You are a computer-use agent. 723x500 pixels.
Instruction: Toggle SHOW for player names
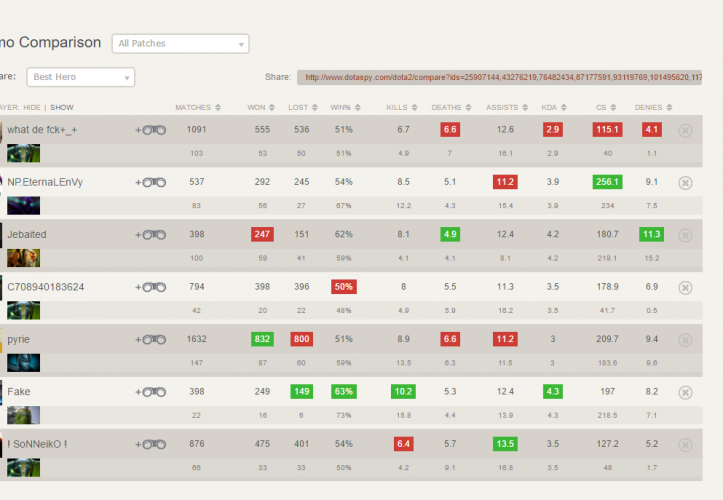(62, 107)
